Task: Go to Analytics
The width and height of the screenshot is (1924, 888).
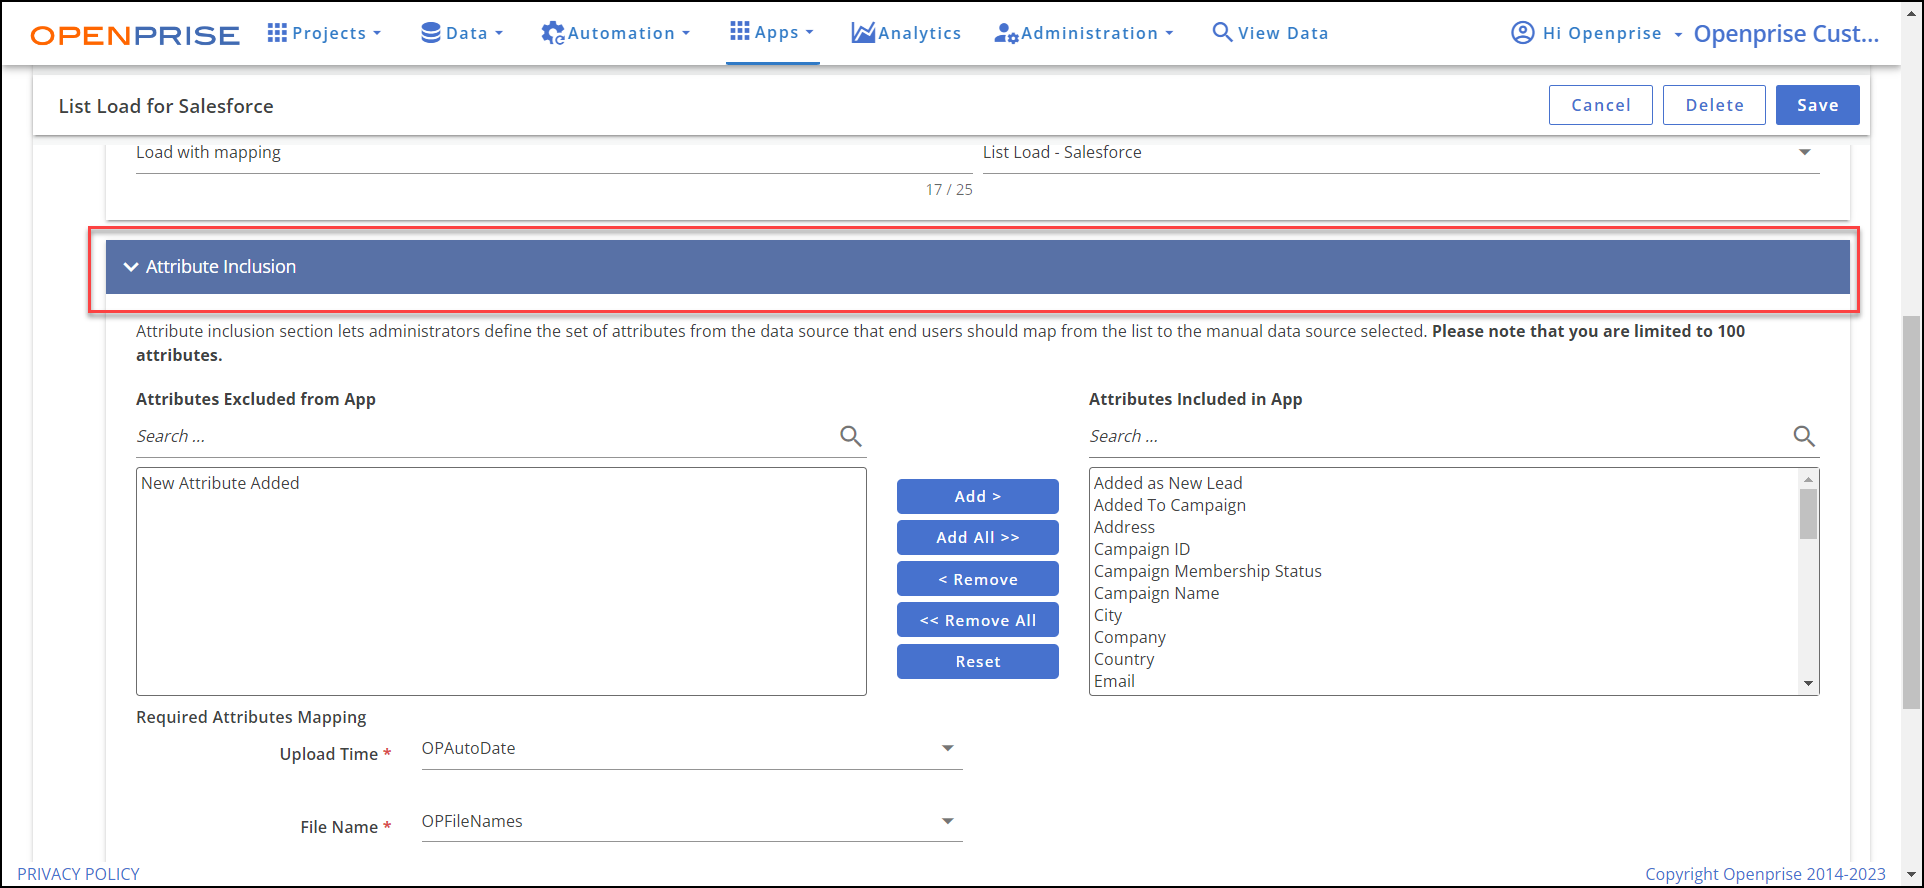Action: coord(906,33)
